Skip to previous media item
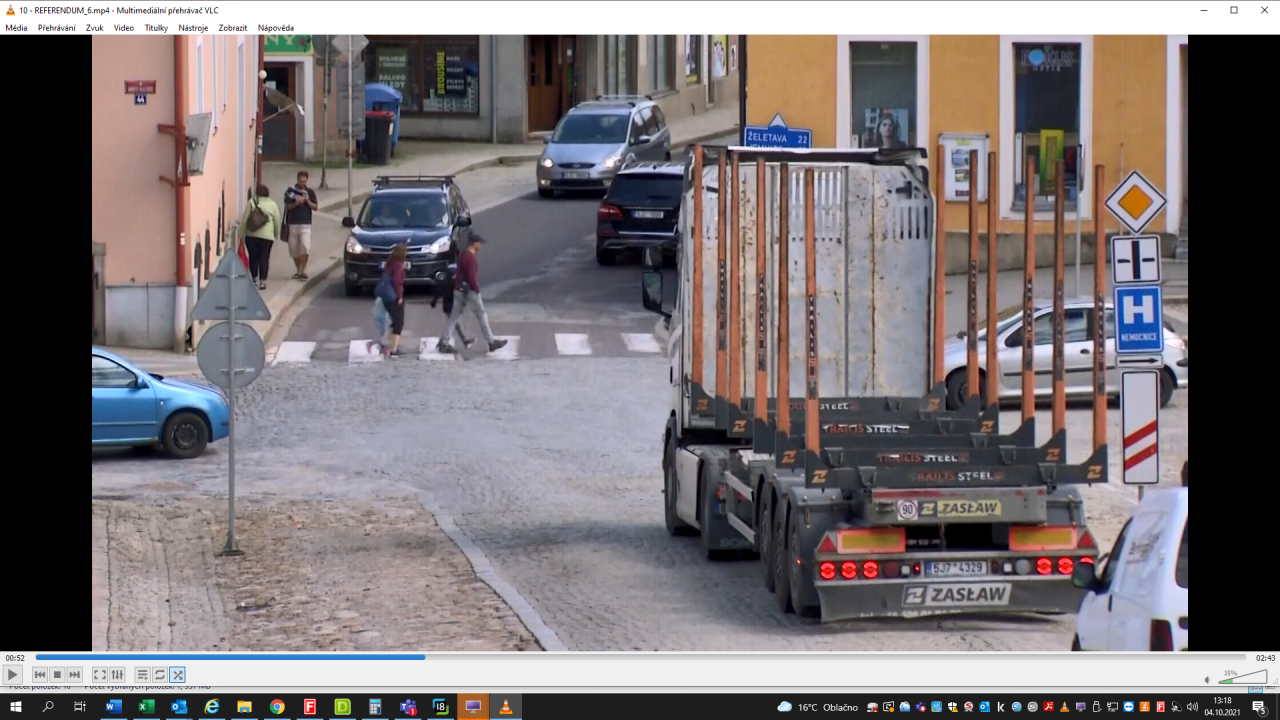This screenshot has width=1280, height=720. 40,675
